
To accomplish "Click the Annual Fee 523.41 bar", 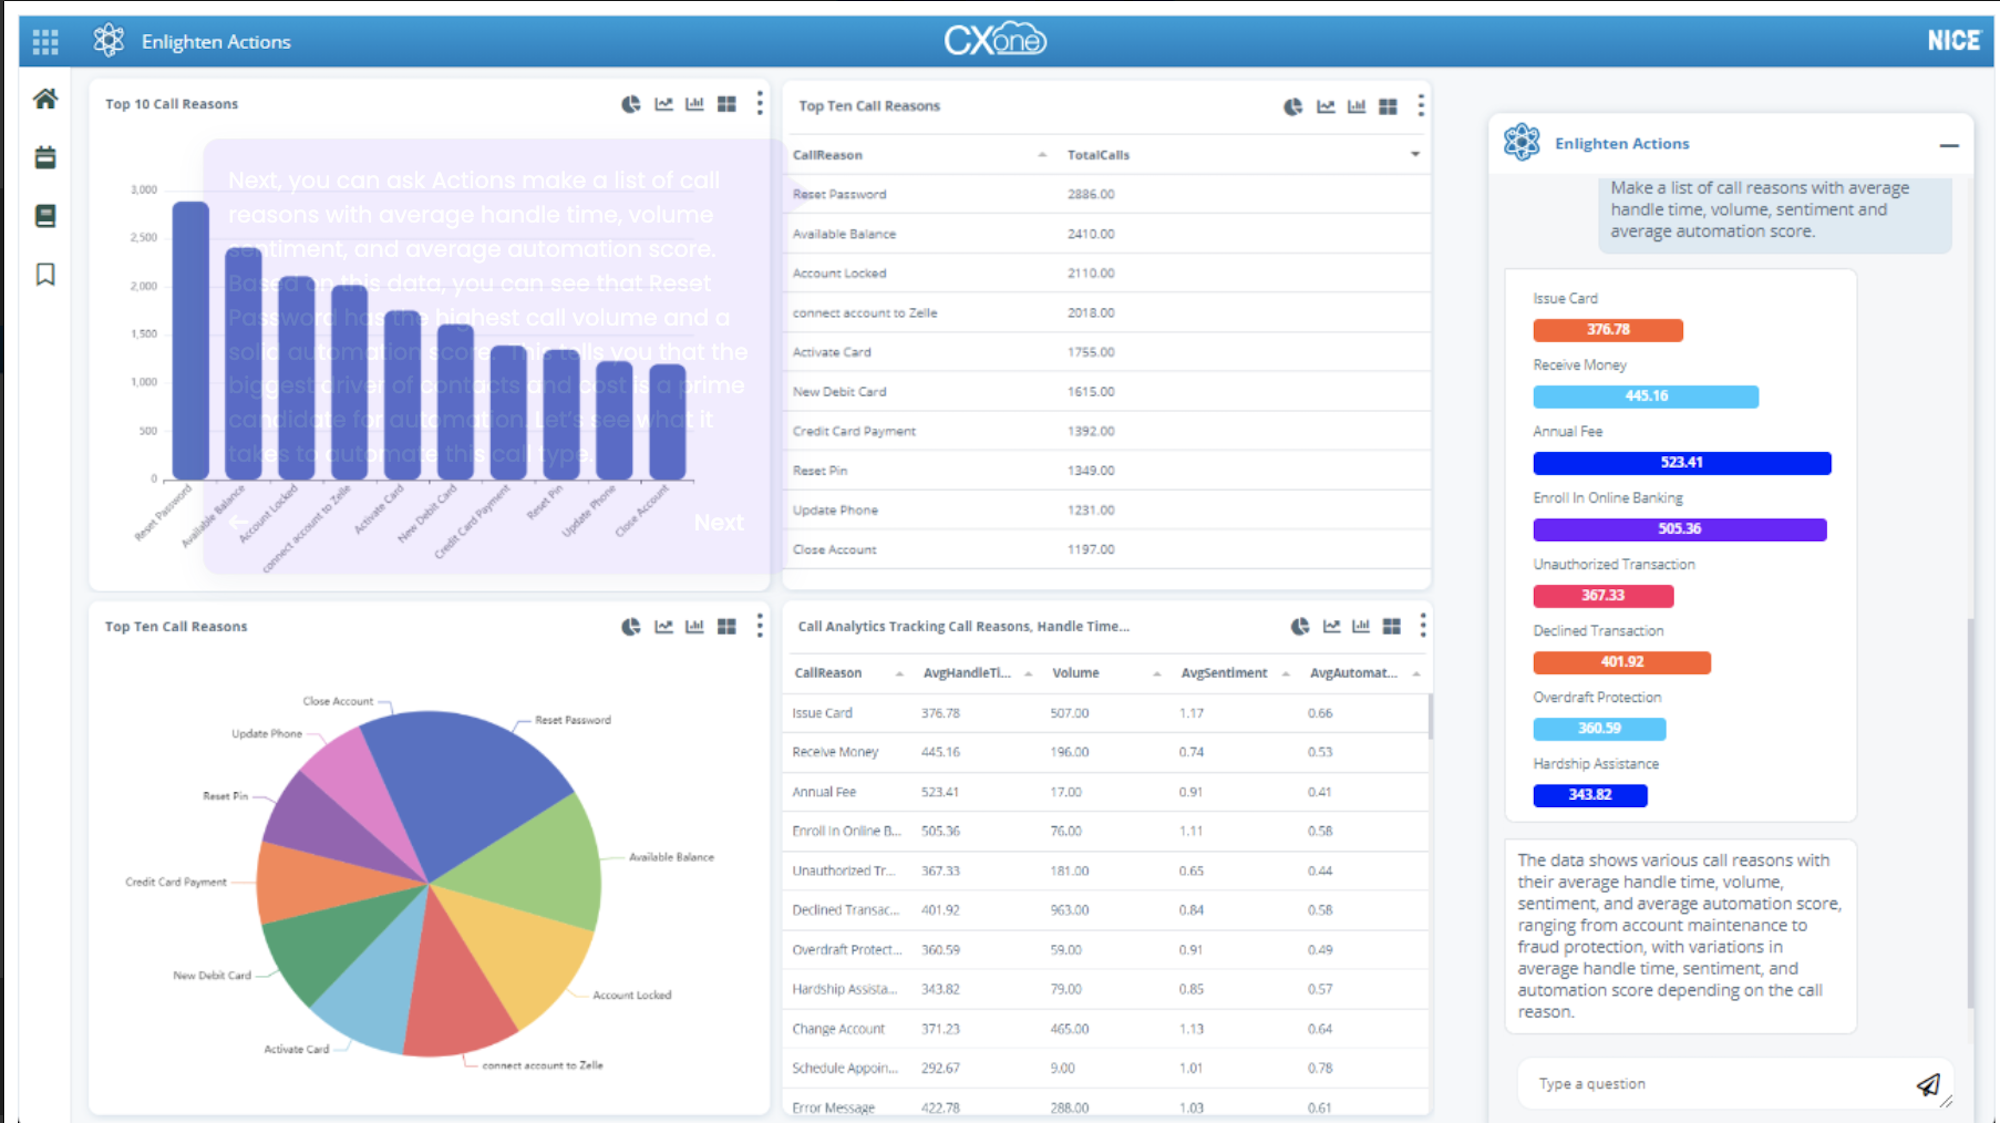I will 1682,463.
